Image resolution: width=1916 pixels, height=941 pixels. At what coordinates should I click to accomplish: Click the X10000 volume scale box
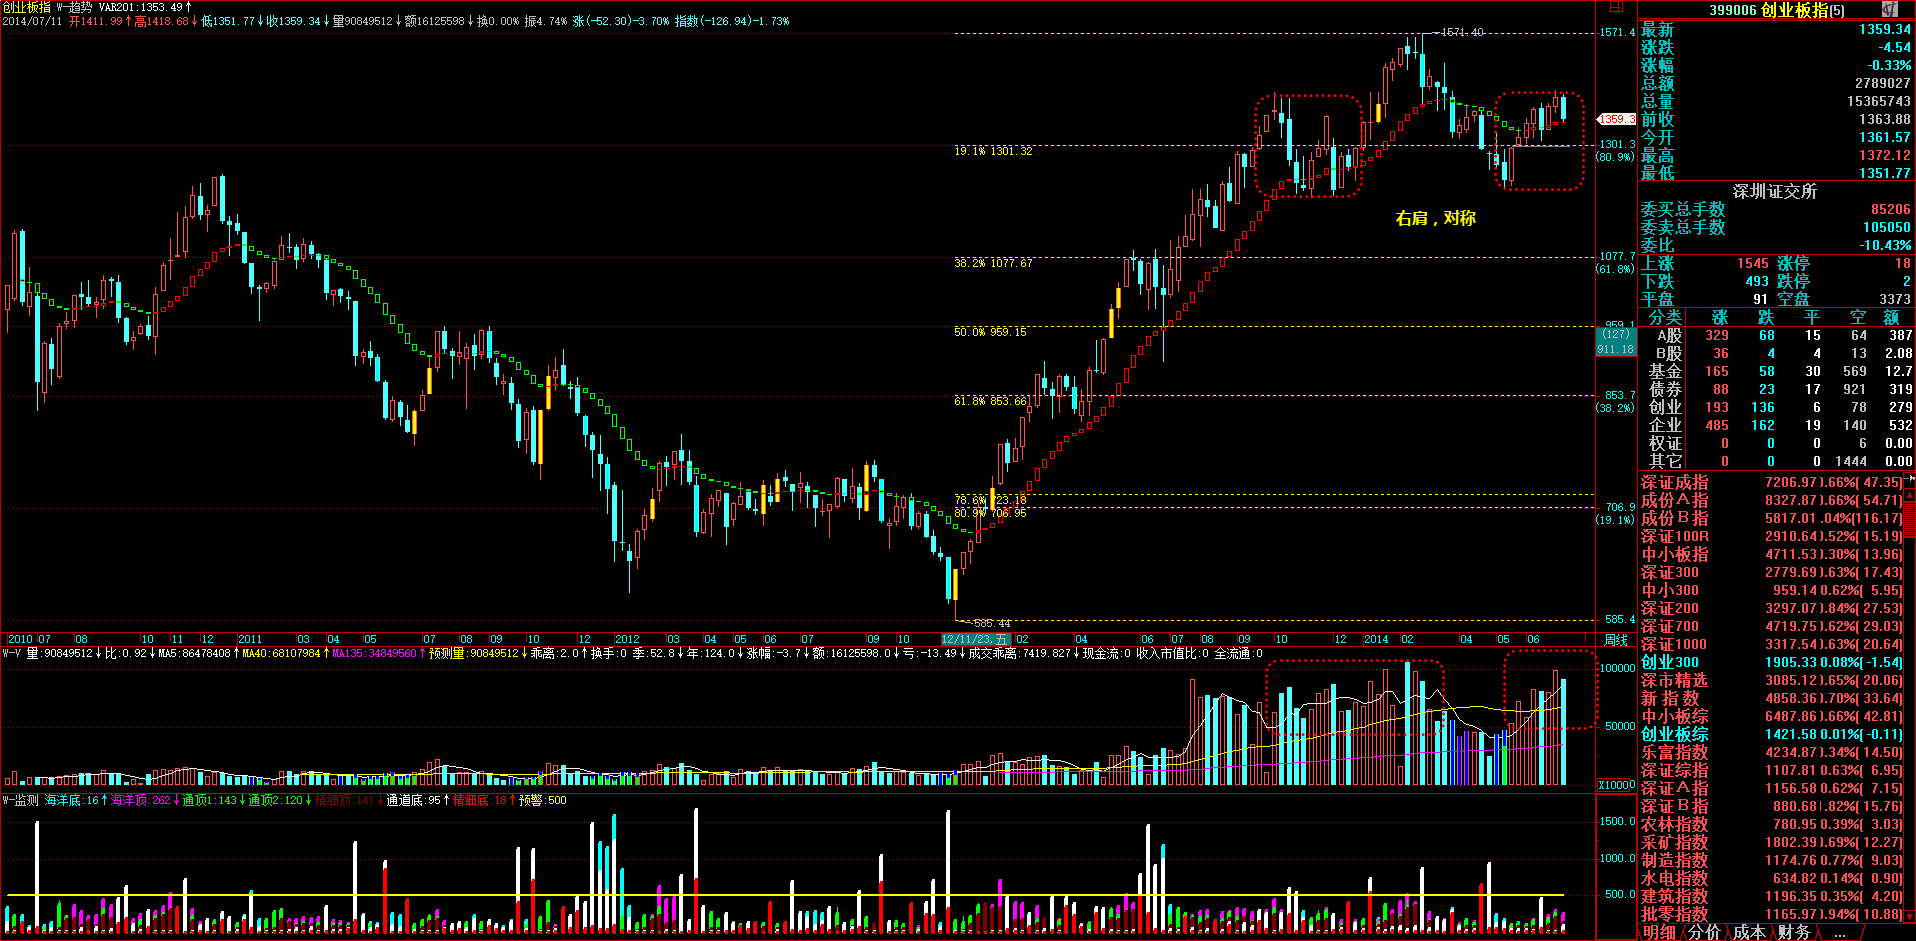click(x=1616, y=785)
